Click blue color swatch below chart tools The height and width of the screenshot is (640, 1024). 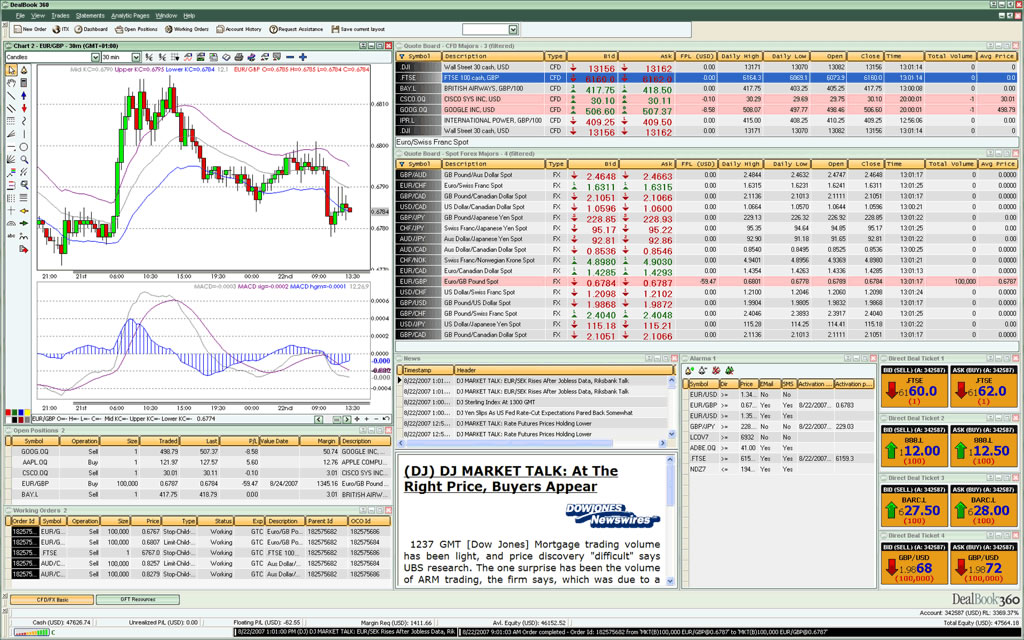click(x=21, y=412)
